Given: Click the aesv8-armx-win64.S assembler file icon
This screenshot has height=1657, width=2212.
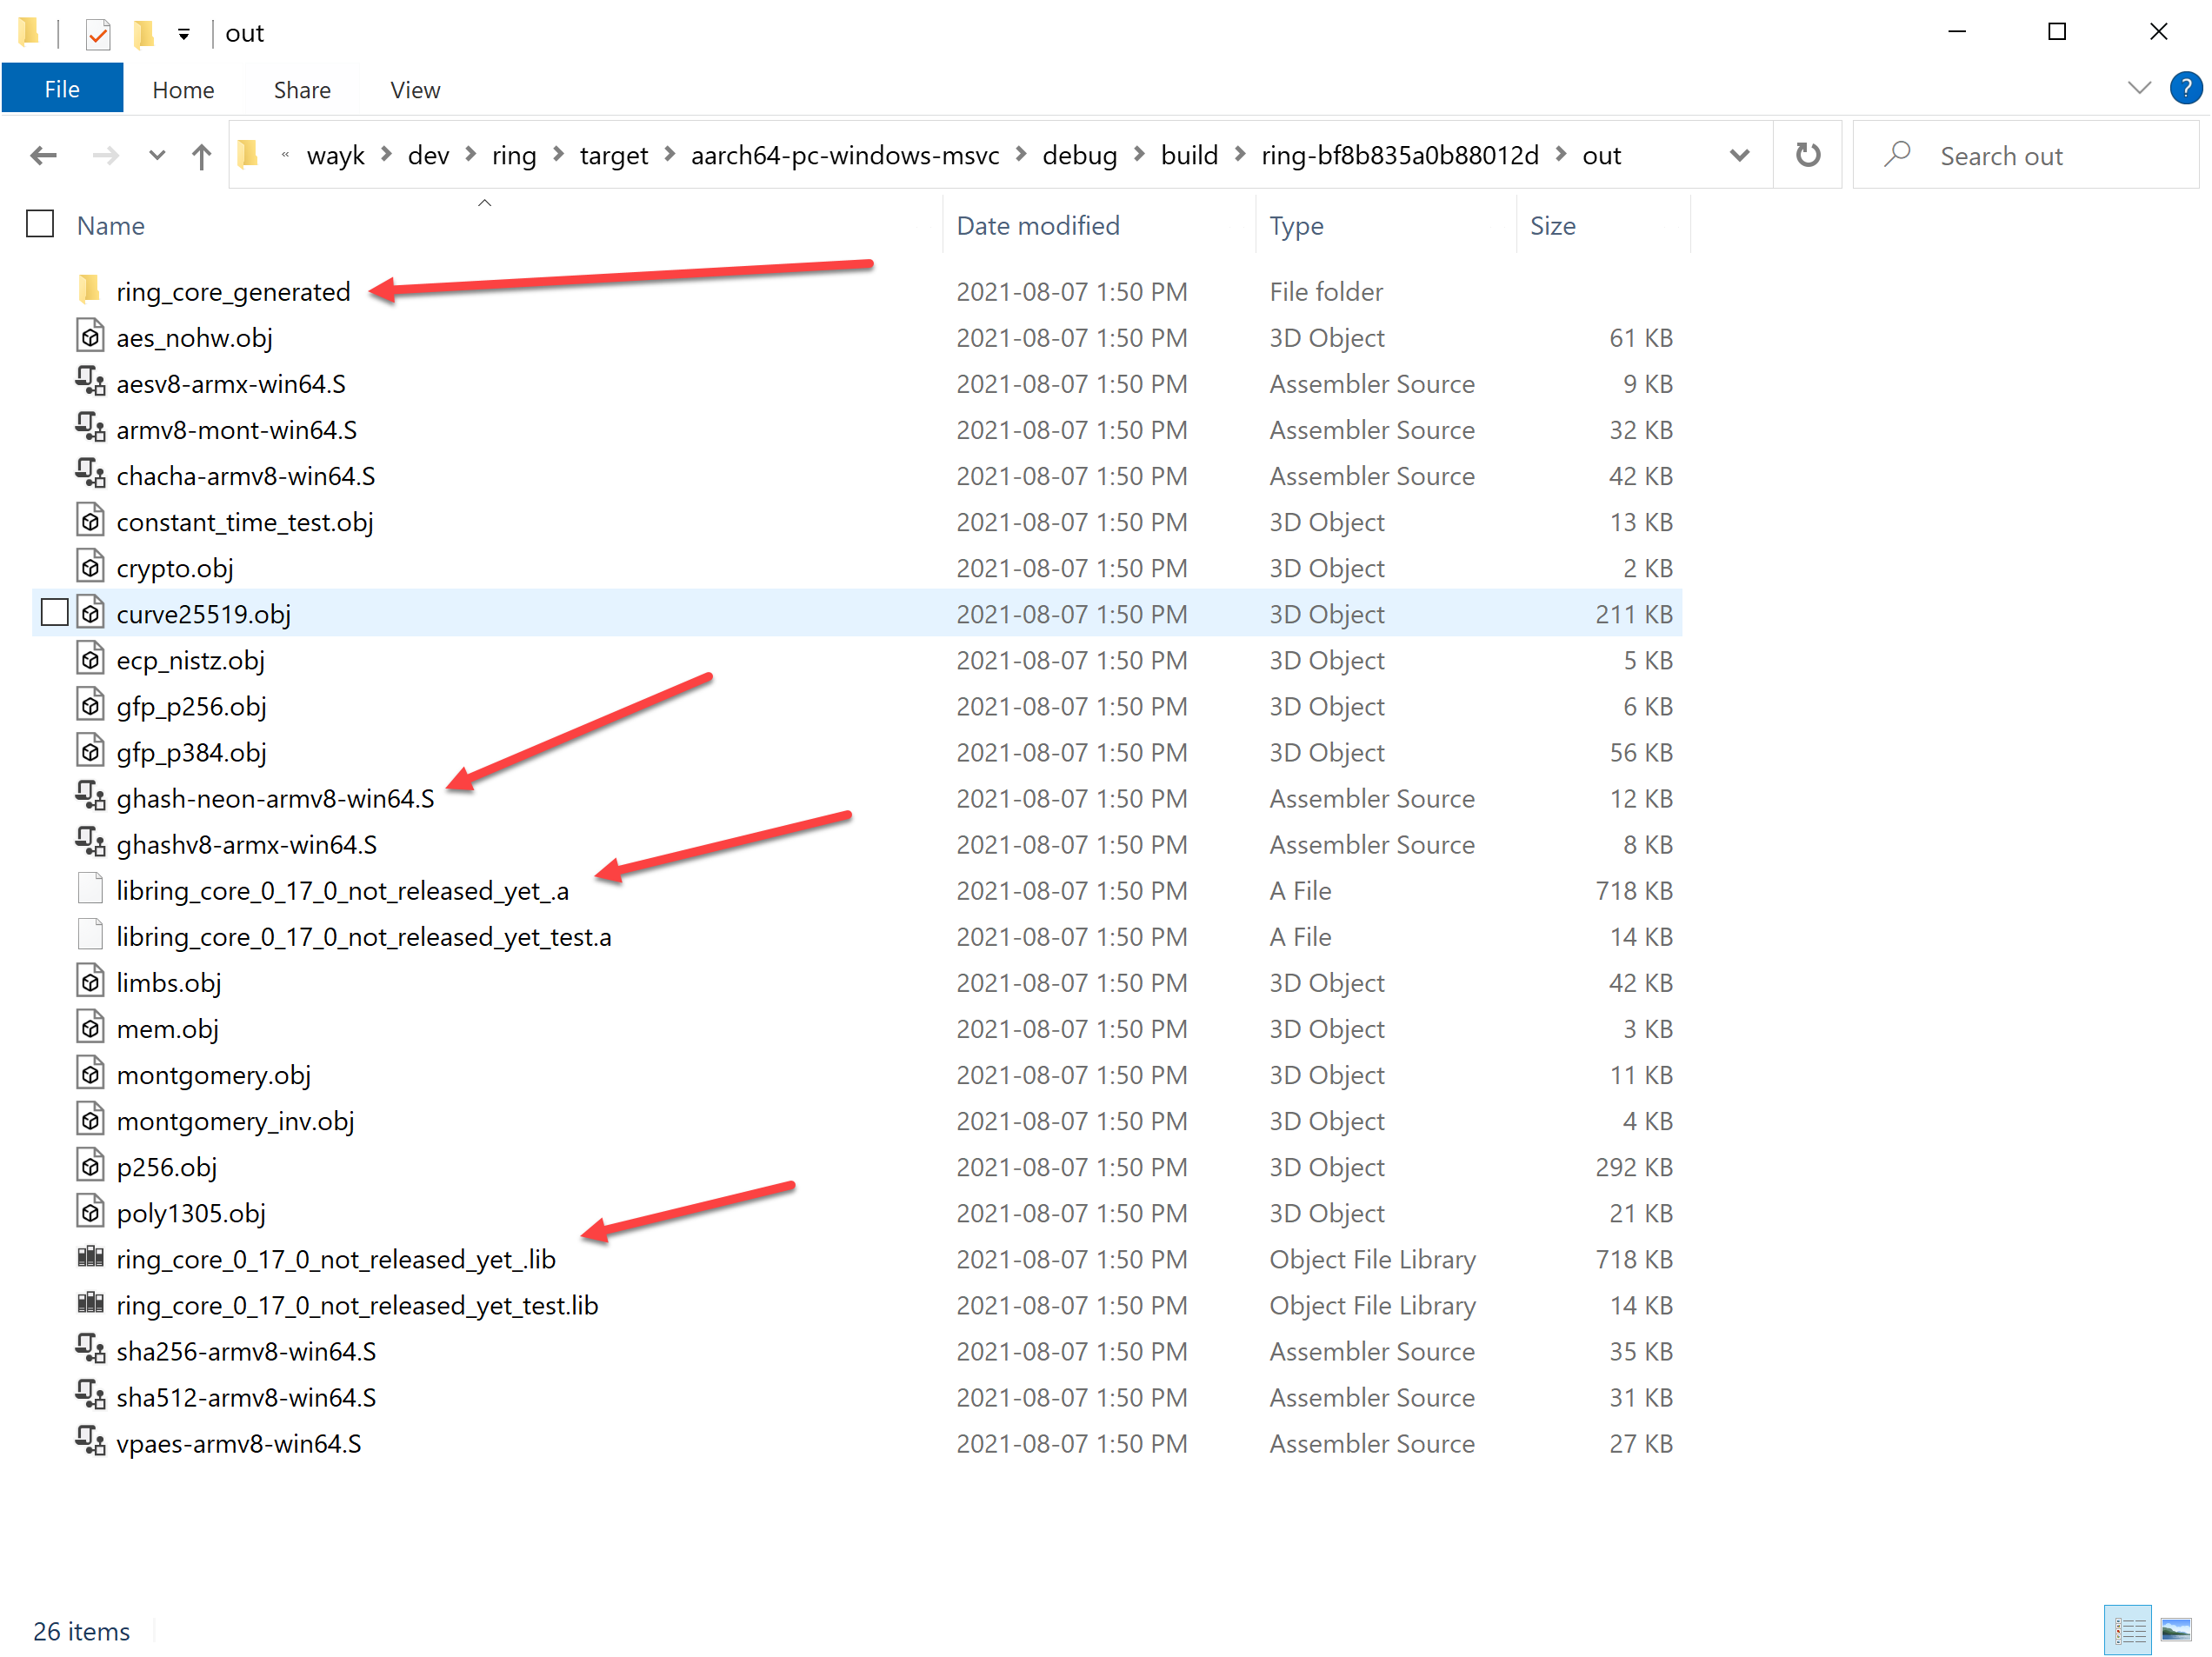Looking at the screenshot, I should point(90,383).
